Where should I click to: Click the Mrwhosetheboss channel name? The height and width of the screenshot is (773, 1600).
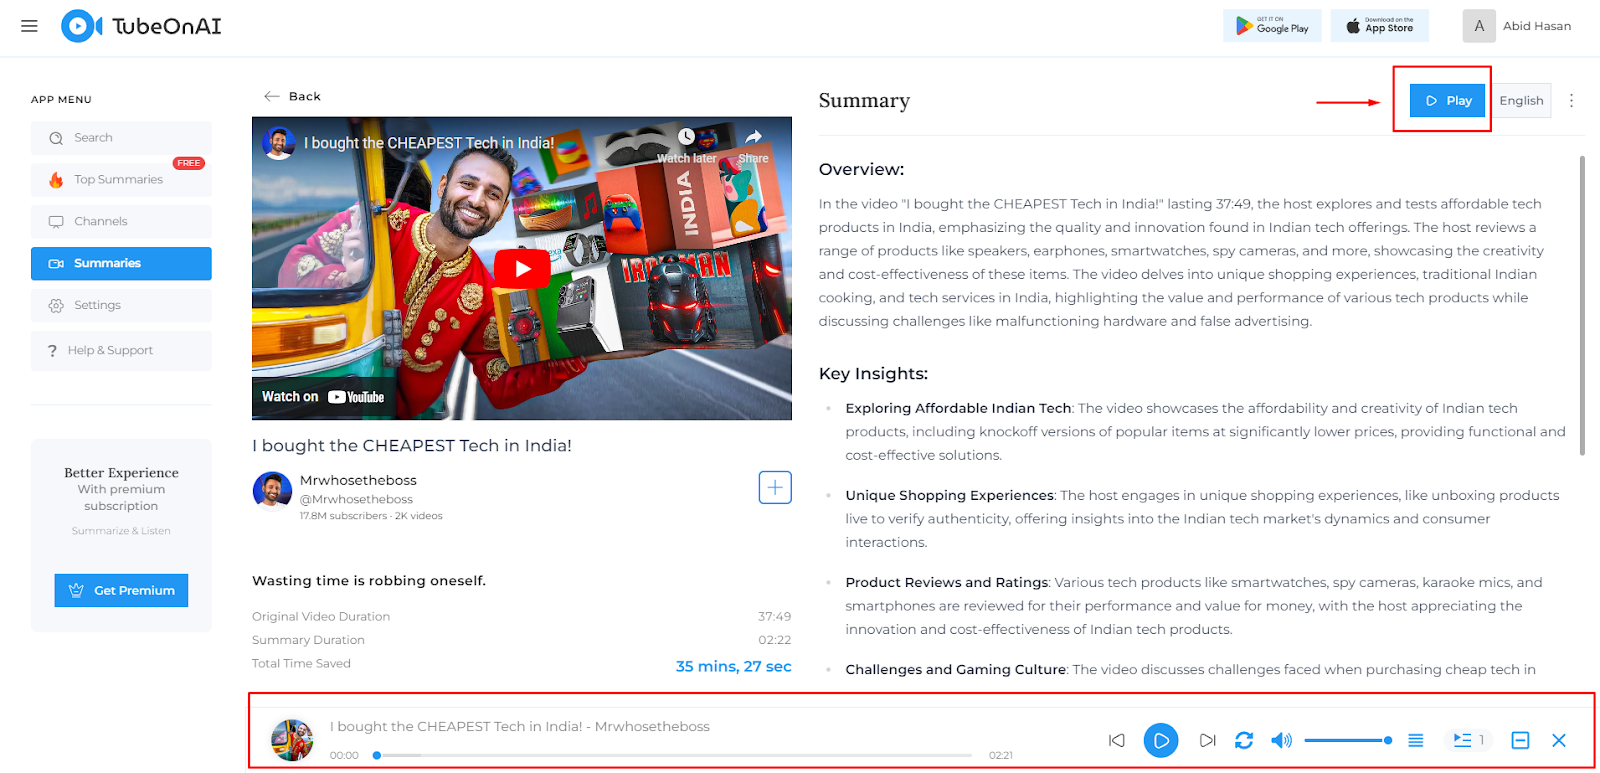point(358,480)
